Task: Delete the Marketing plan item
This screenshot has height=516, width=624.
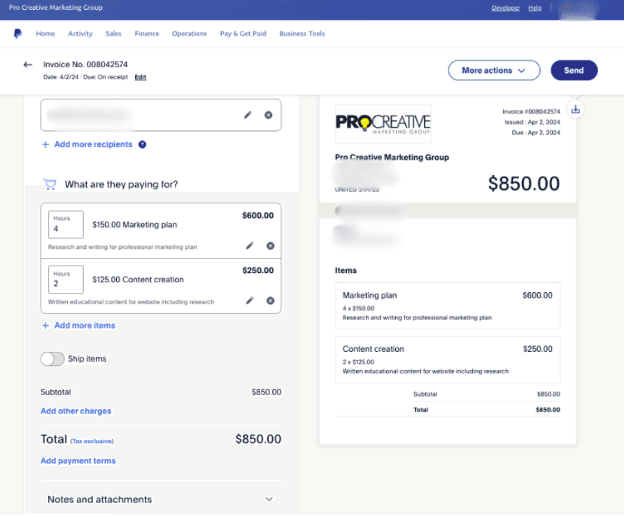Action: pos(270,245)
